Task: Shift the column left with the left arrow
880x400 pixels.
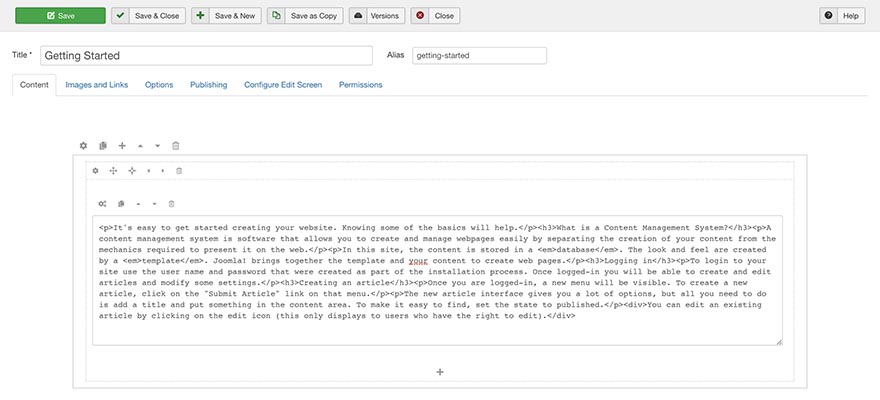Action: click(x=149, y=171)
